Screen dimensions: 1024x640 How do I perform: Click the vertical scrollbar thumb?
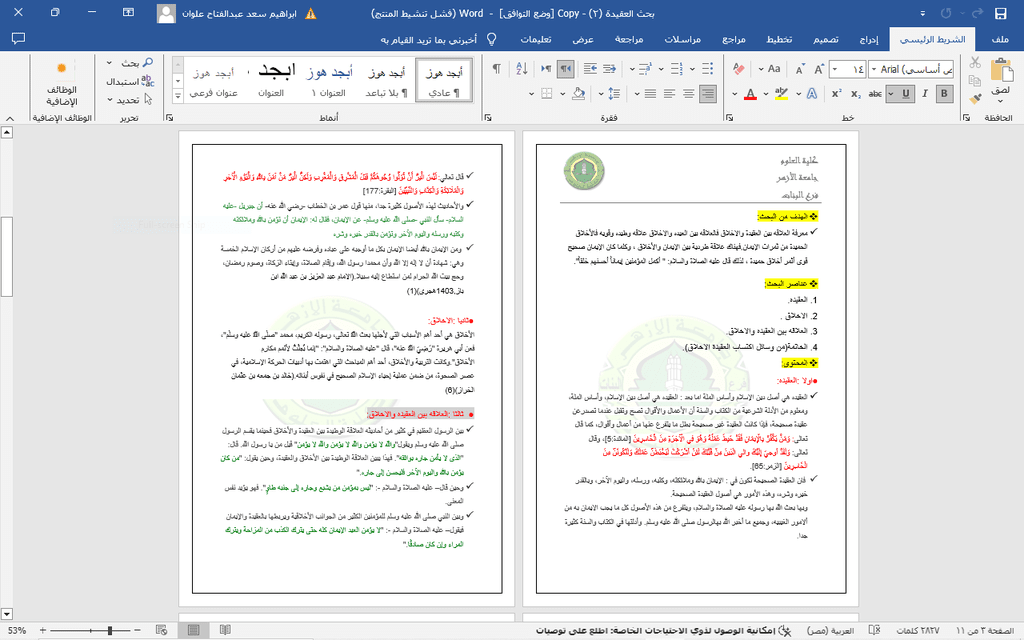coord(7,257)
